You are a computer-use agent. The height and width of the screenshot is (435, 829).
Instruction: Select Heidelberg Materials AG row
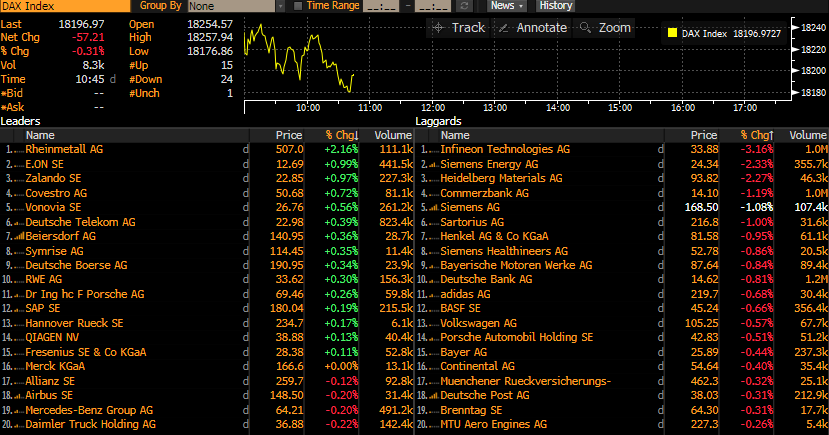click(622, 179)
